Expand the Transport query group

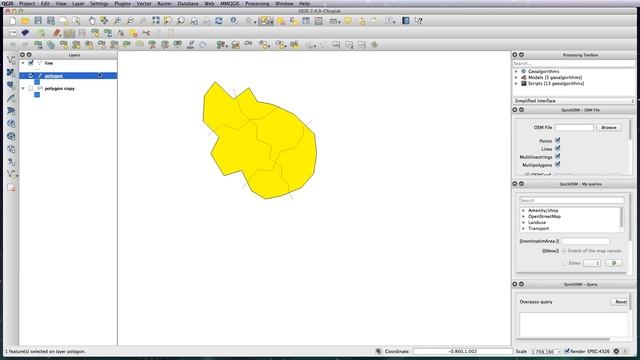(x=523, y=229)
